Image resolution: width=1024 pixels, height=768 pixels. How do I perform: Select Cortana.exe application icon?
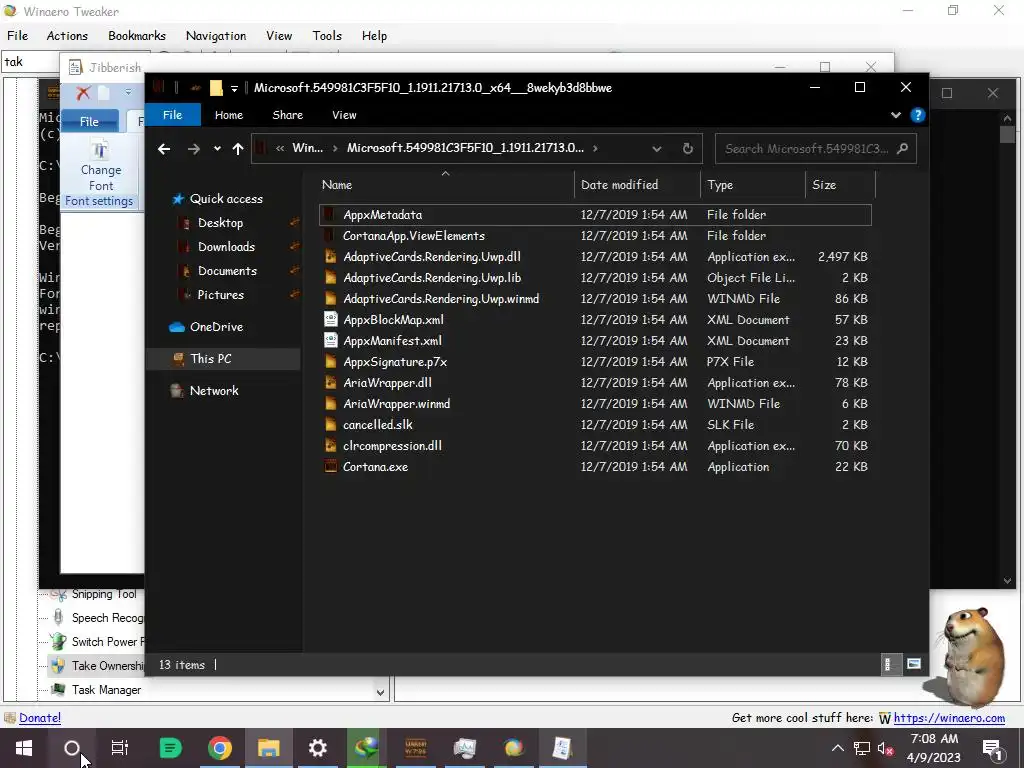(331, 466)
